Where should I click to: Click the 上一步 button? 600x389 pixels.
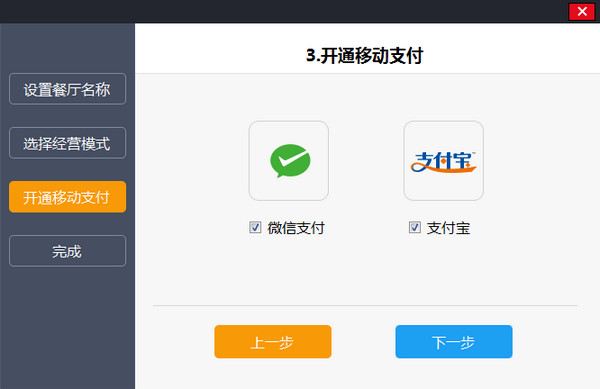pyautogui.click(x=273, y=342)
